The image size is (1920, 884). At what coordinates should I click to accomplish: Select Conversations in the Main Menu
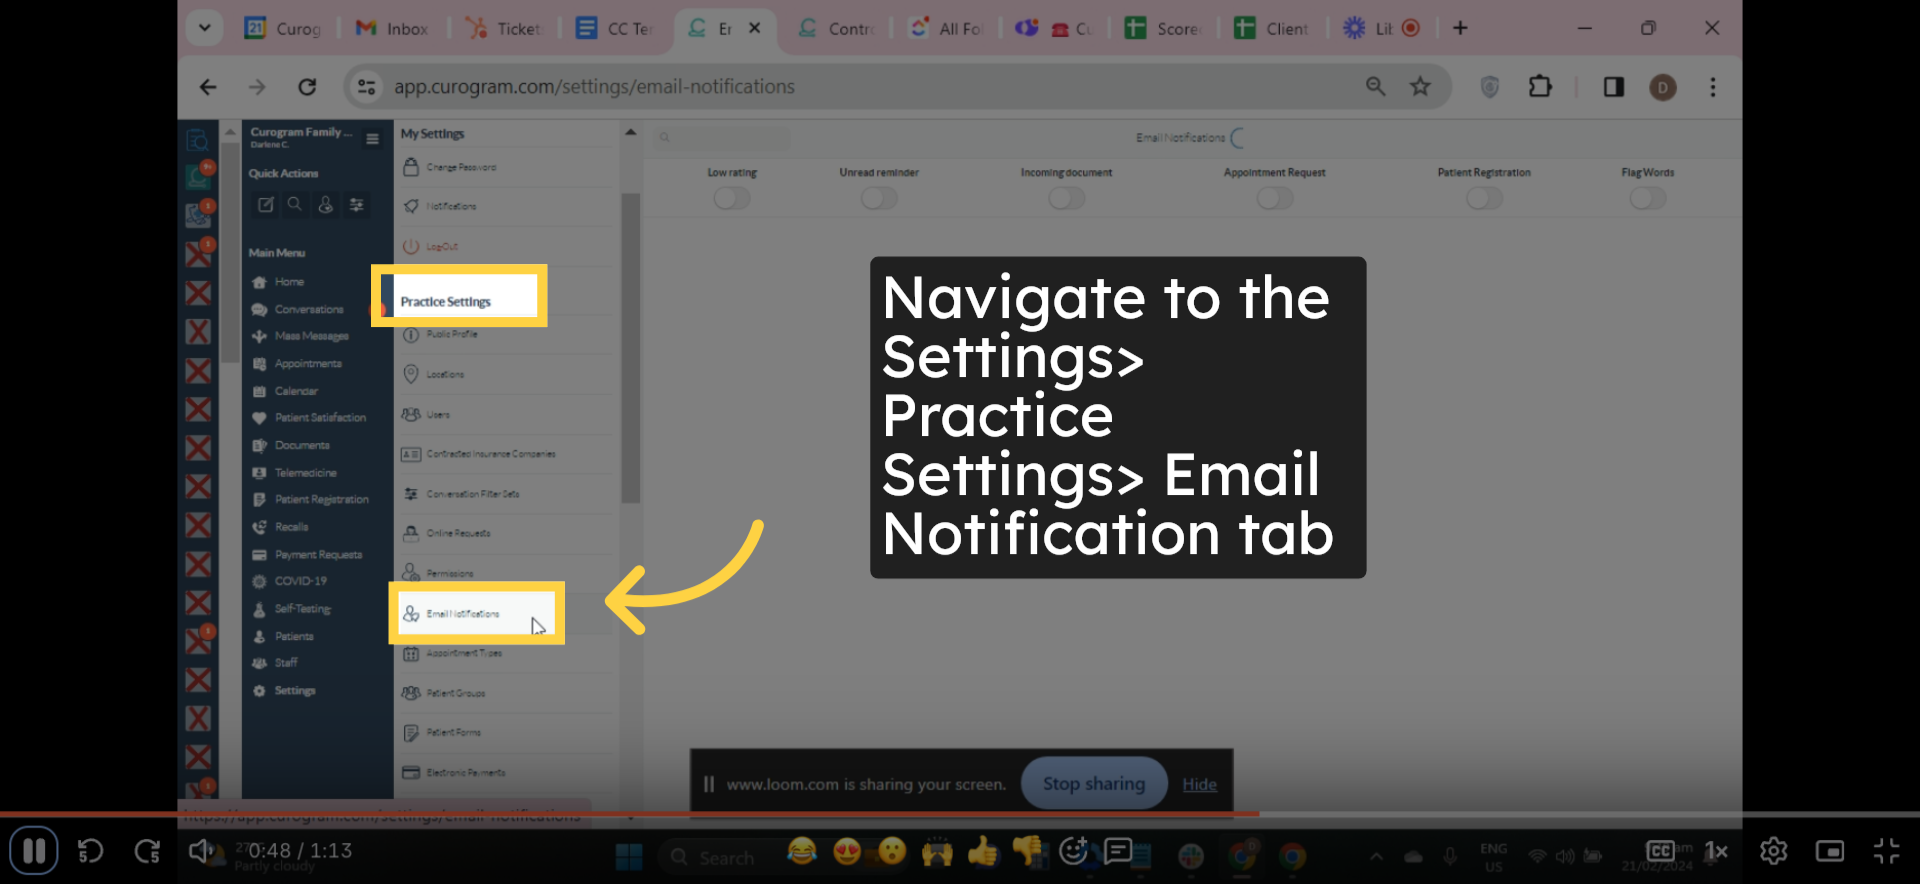click(x=308, y=310)
